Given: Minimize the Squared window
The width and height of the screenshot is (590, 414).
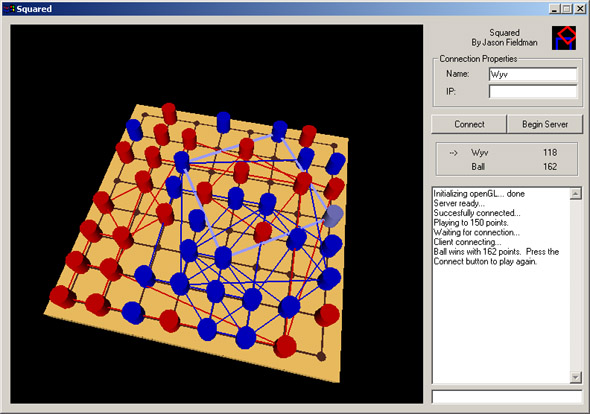Looking at the screenshot, I should (x=554, y=9).
